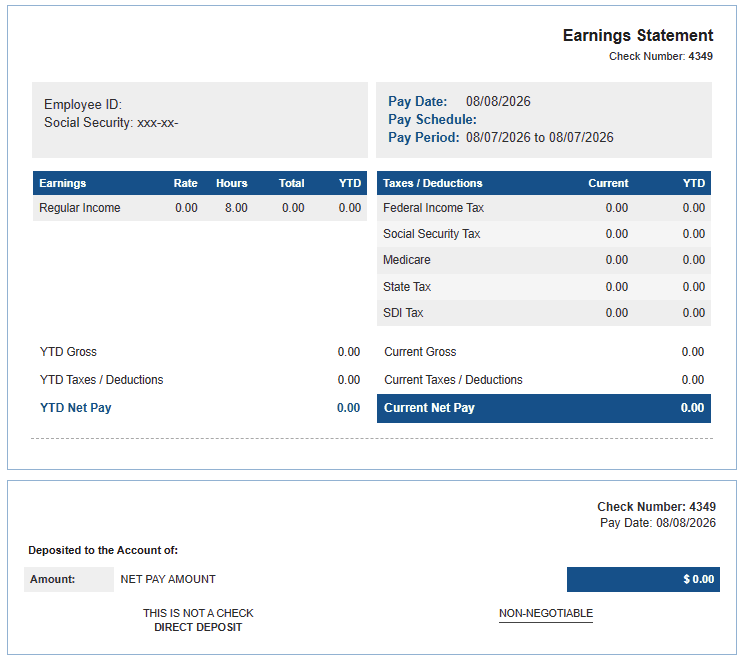Viewport: 743px width, 664px height.
Task: Select Check Number 4349 under the title
Action: (x=661, y=56)
